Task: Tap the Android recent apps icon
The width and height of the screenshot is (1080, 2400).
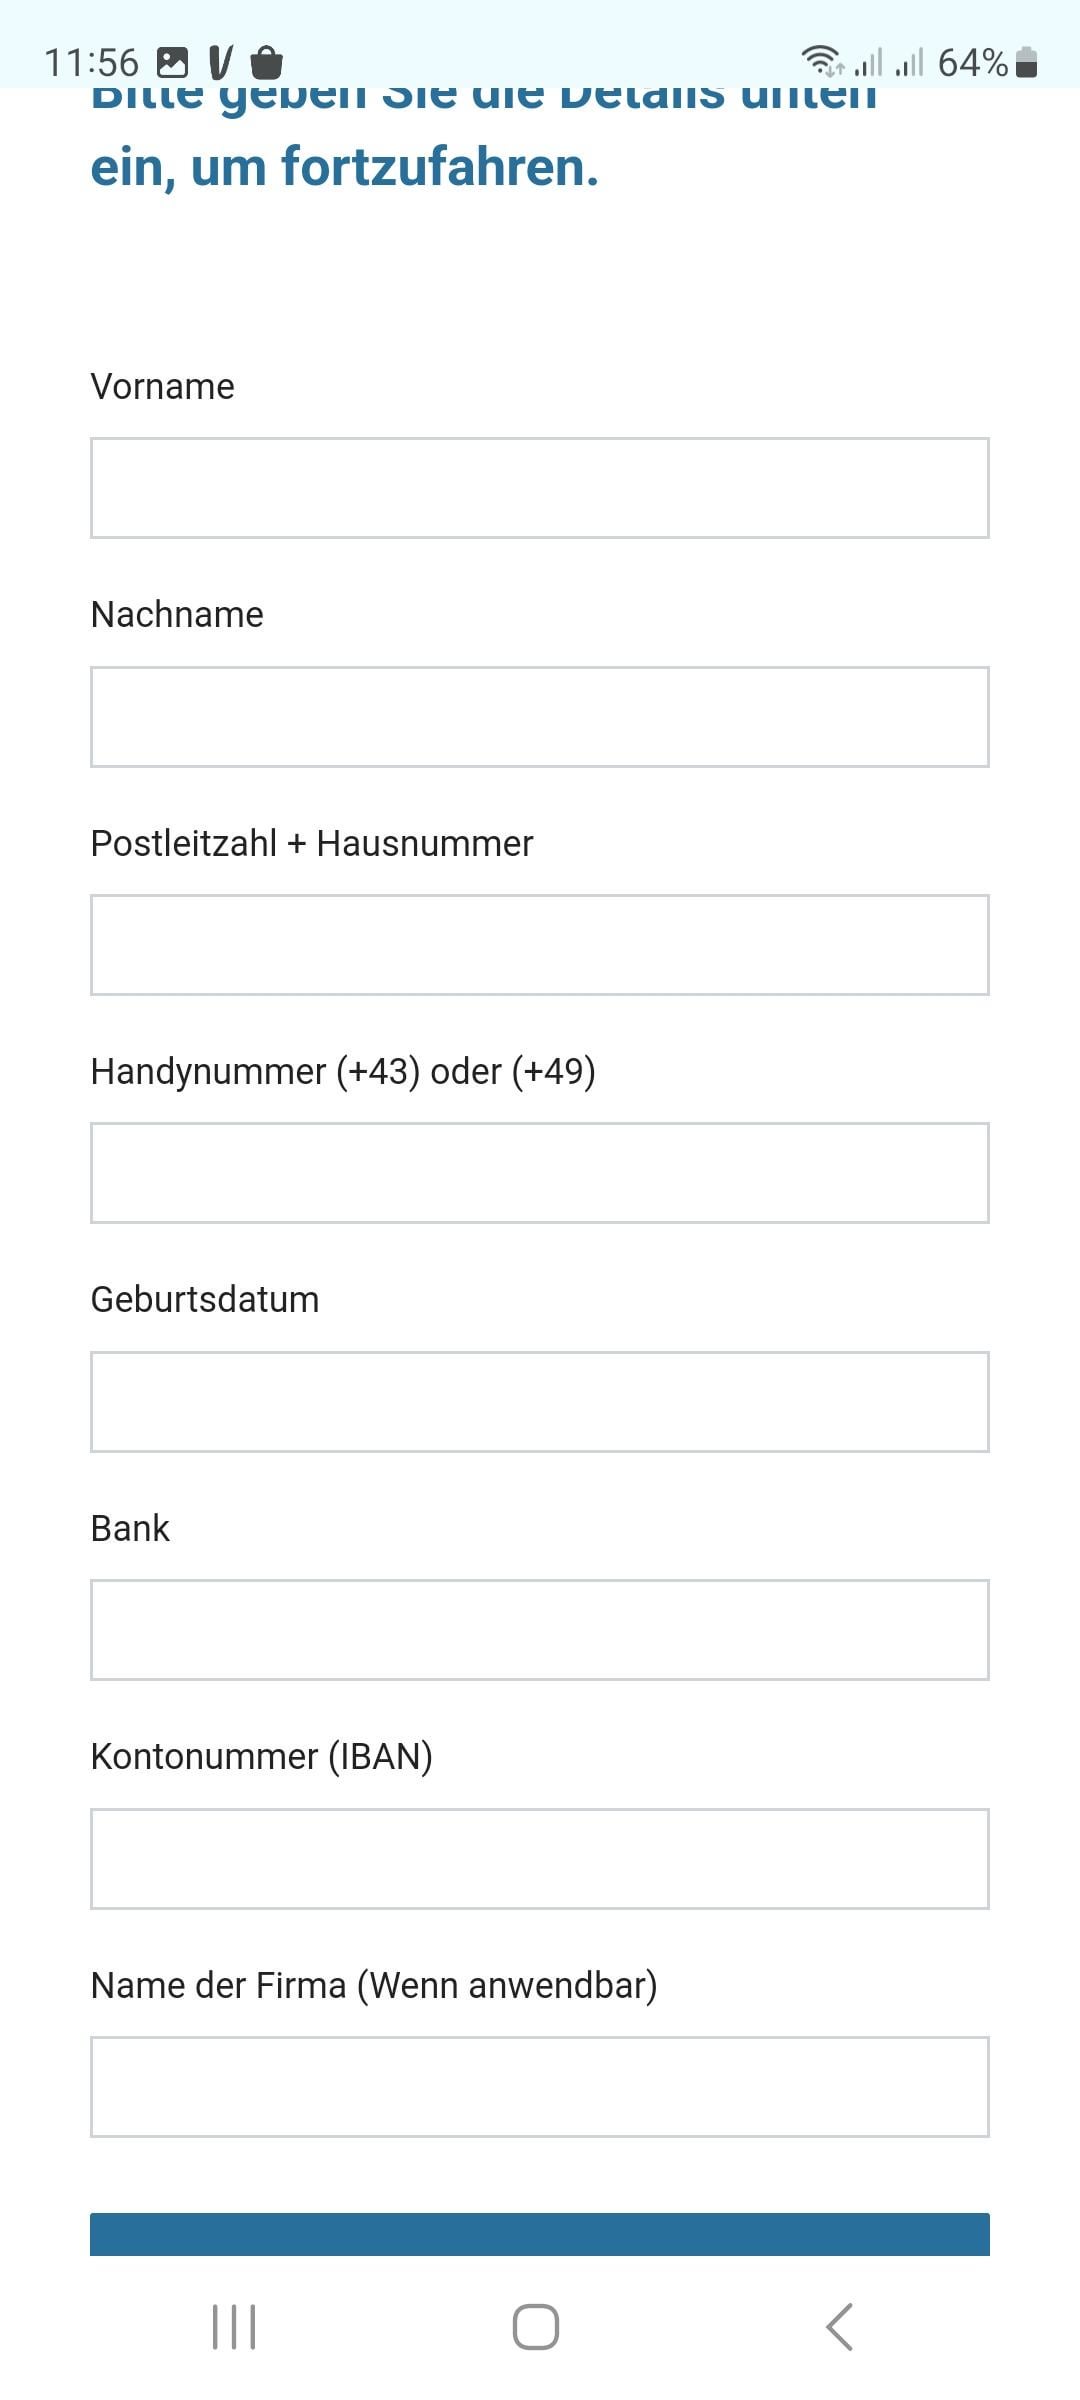Action: [234, 2327]
